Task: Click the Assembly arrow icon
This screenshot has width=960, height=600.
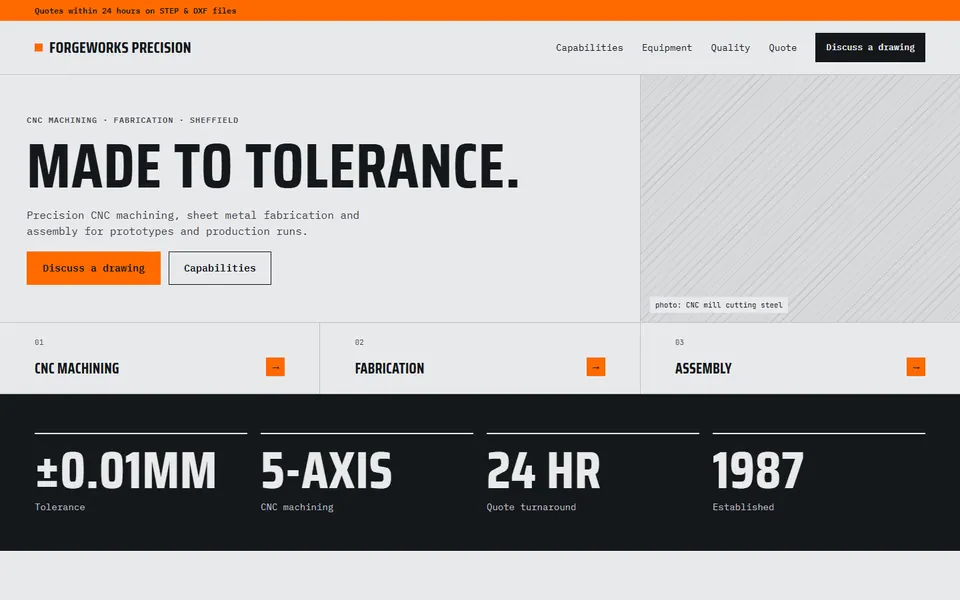Action: pyautogui.click(x=916, y=367)
